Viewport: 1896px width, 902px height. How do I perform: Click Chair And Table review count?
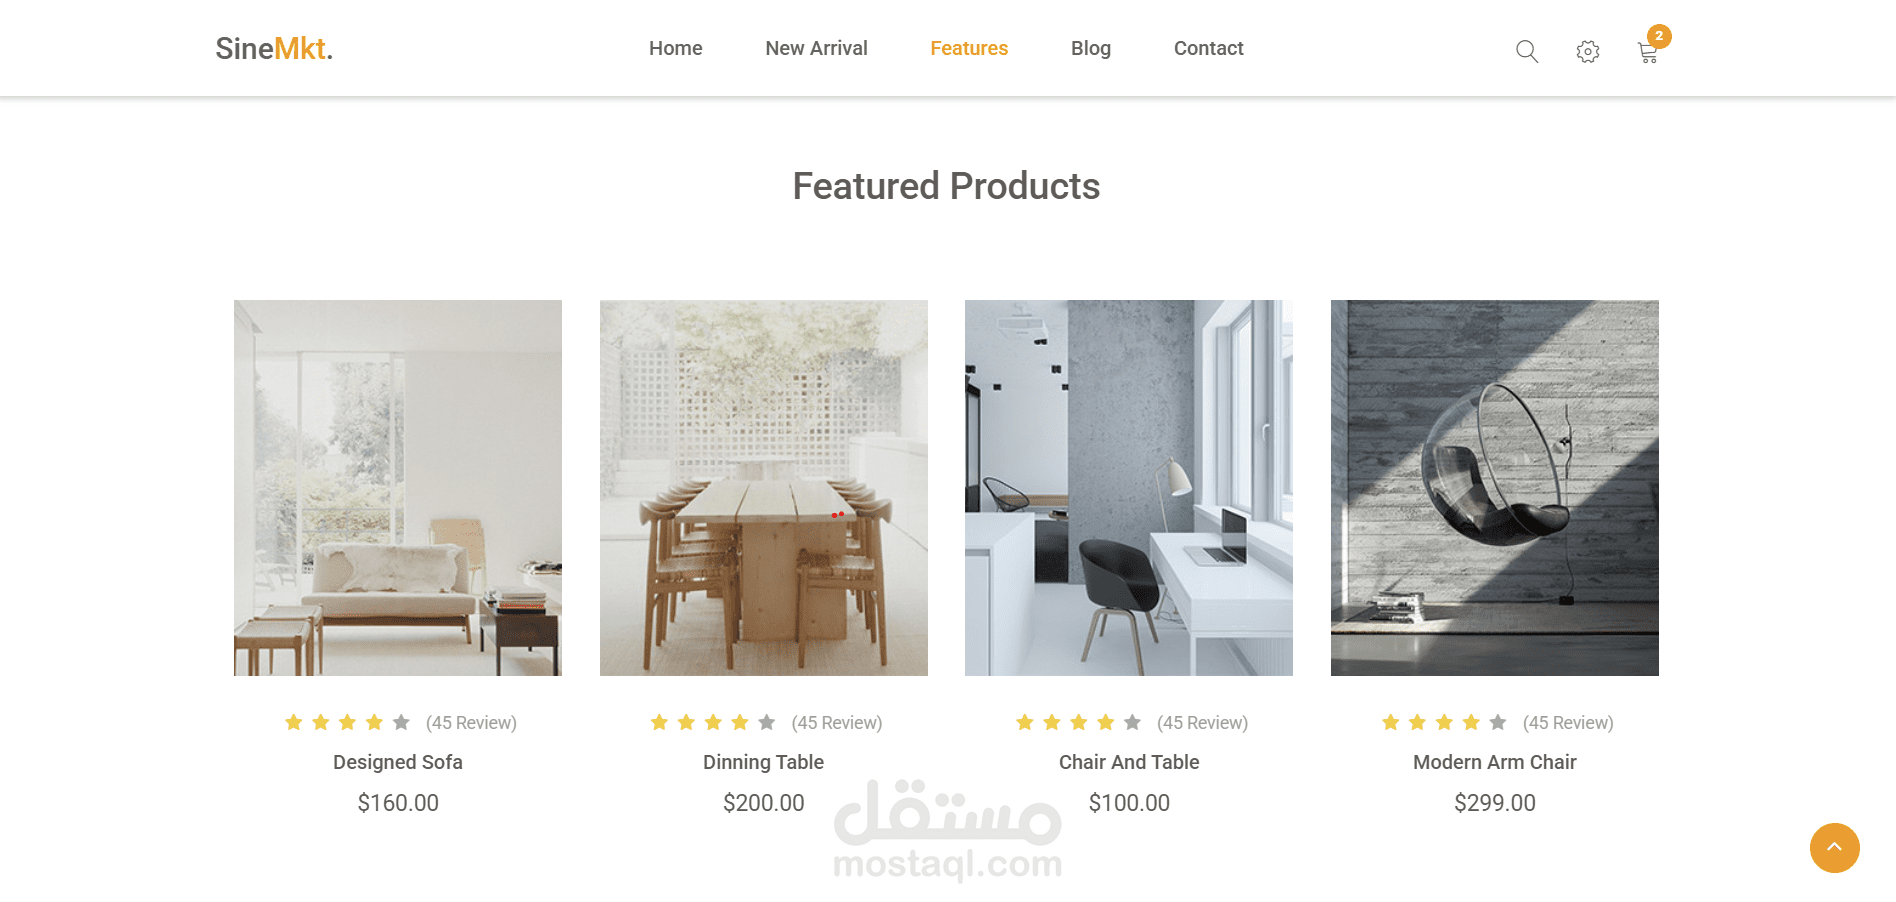[x=1202, y=722]
